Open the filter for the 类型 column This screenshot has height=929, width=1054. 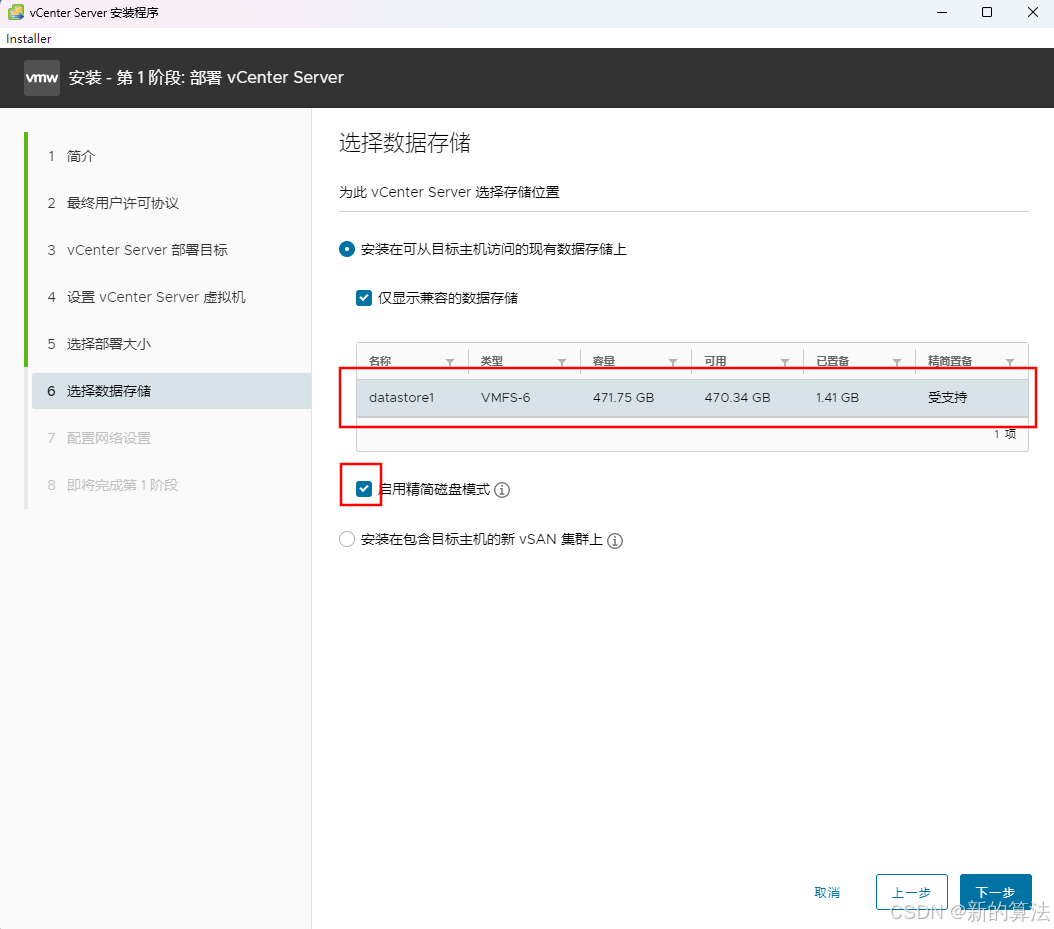(561, 362)
